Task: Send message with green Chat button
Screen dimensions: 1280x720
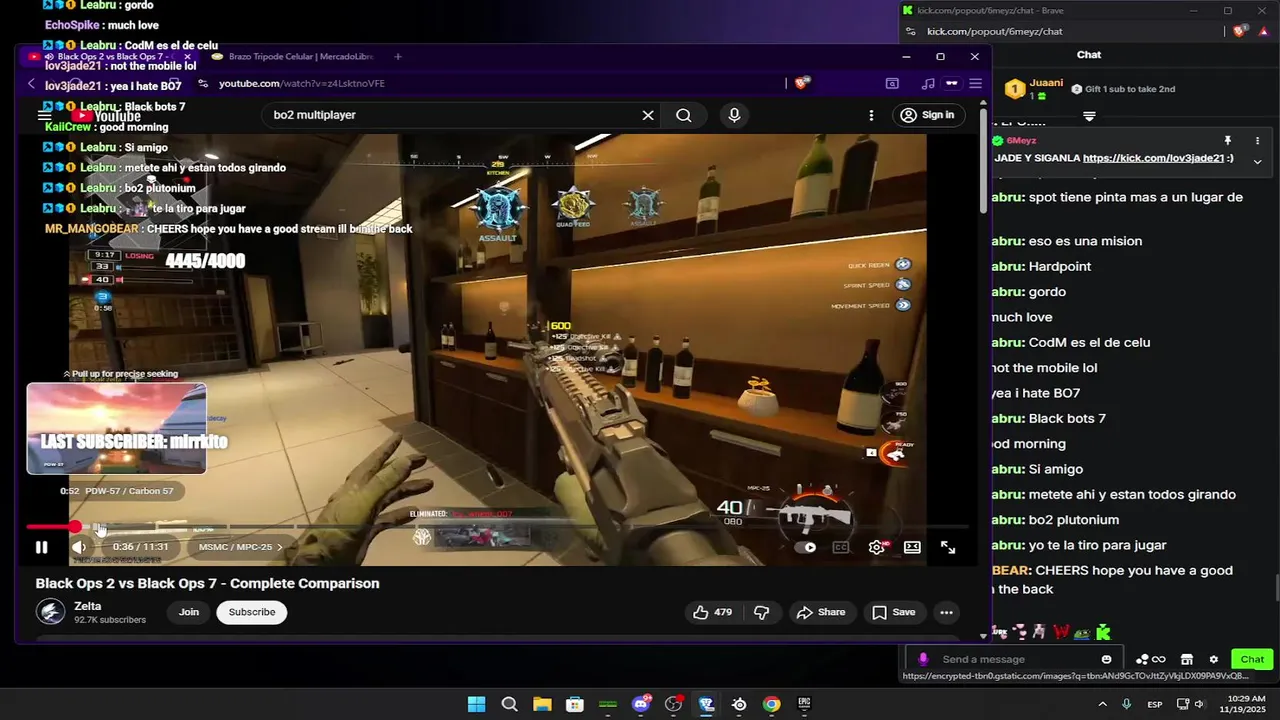Action: click(x=1252, y=659)
